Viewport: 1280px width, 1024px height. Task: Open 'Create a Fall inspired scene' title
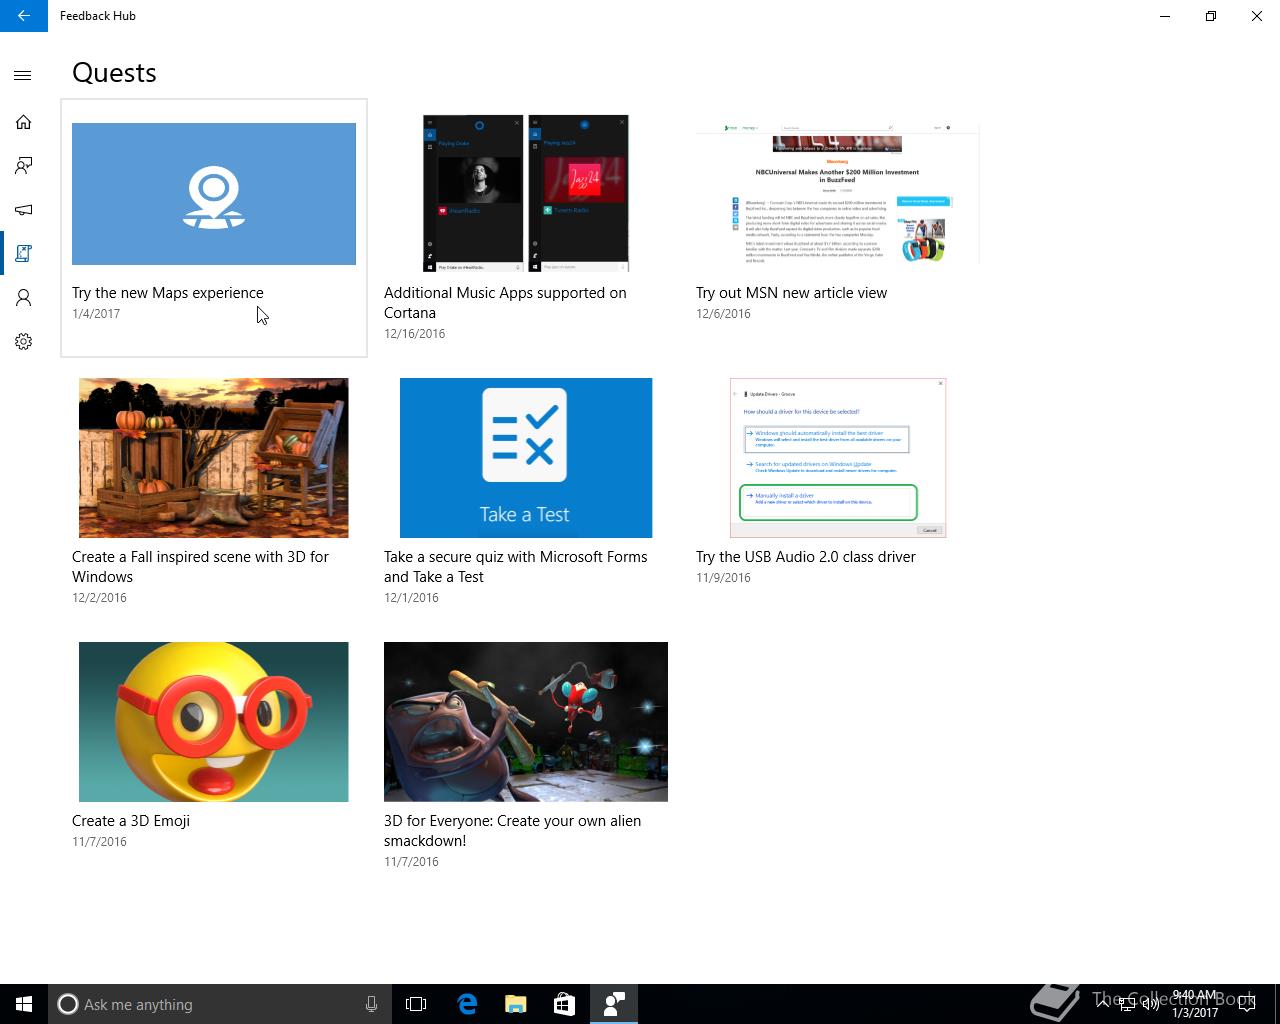point(200,567)
